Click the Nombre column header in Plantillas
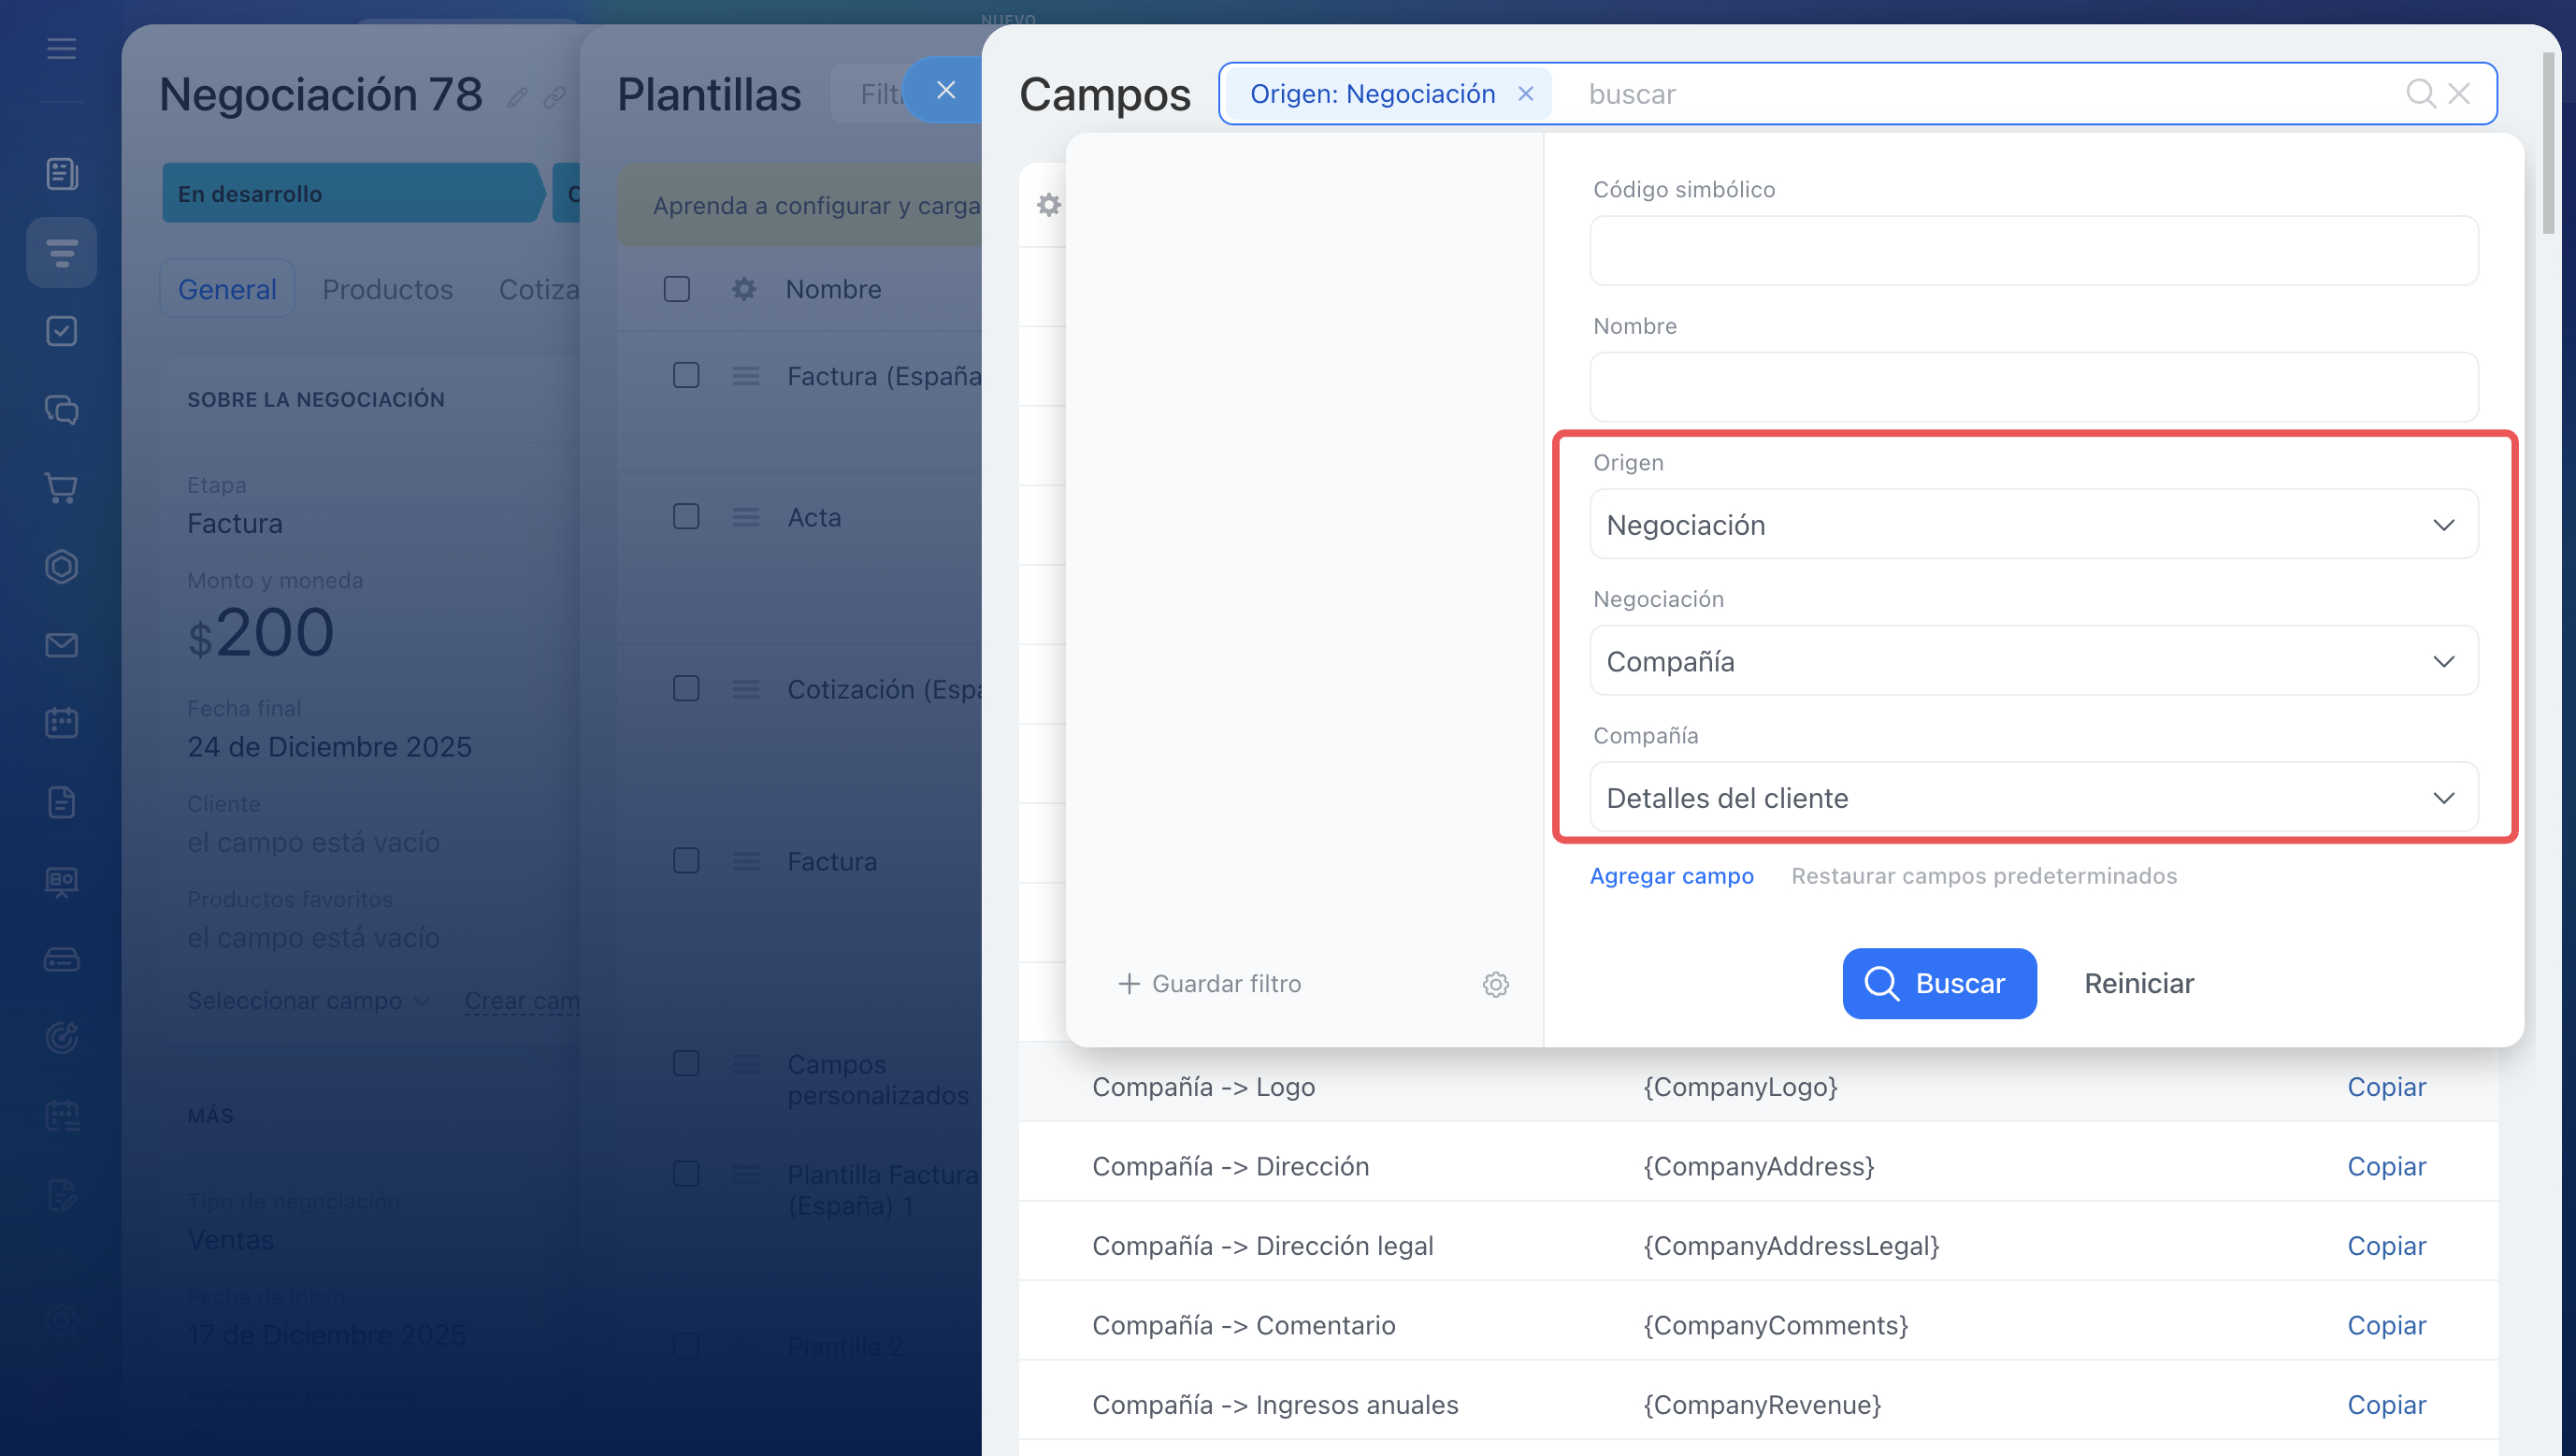 [833, 289]
